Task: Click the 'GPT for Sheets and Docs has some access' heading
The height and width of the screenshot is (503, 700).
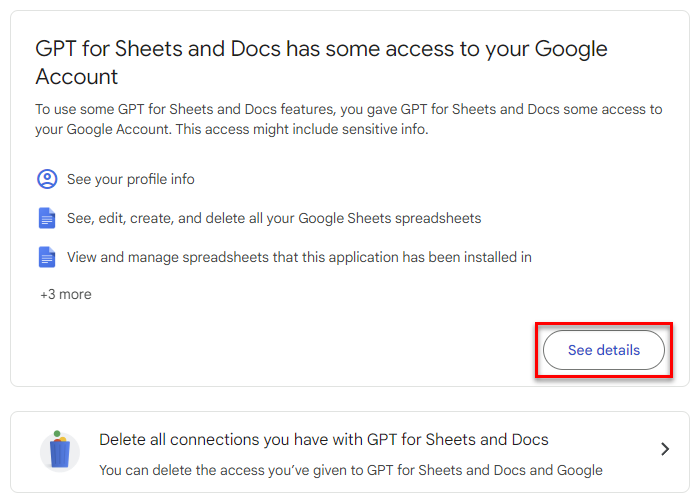Action: tap(320, 49)
